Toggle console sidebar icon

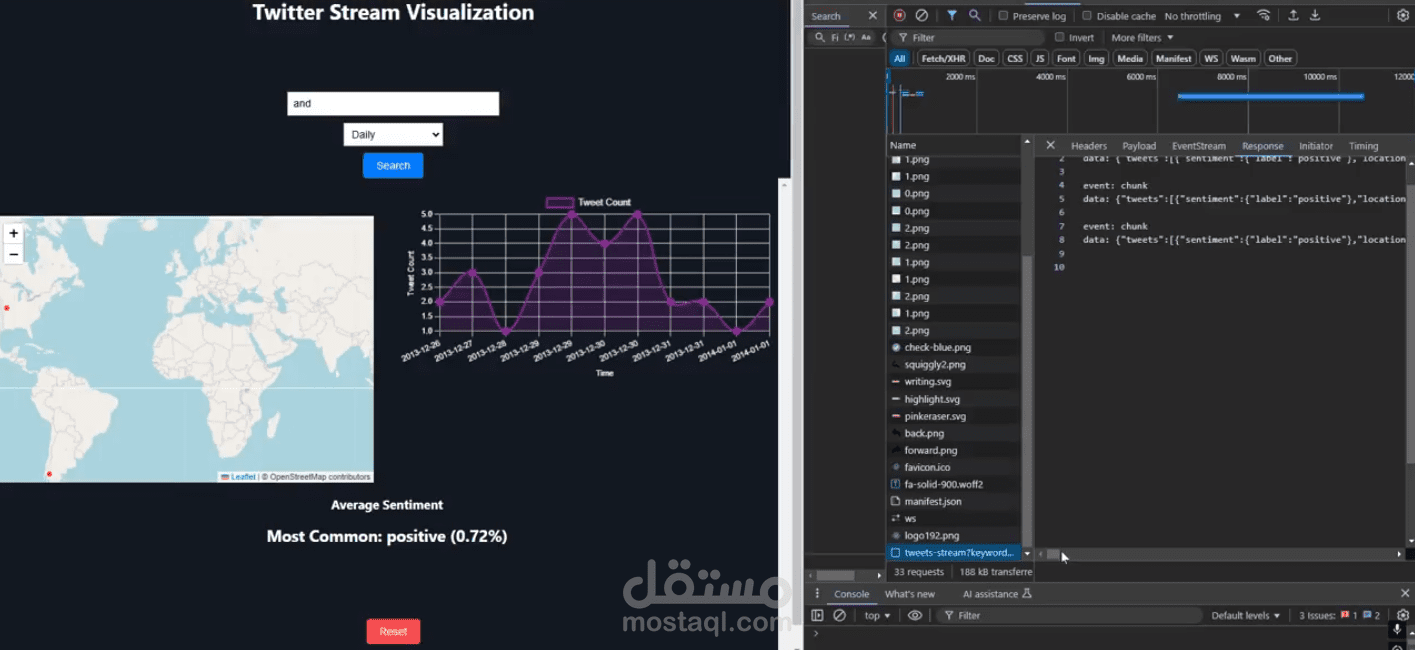pos(817,616)
